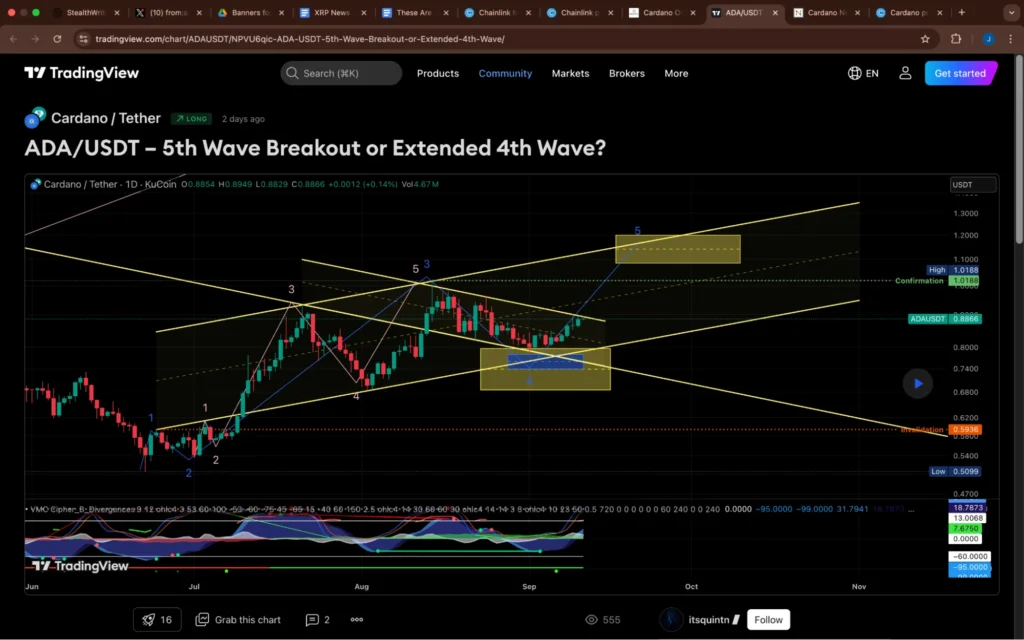Viewport: 1024px width, 640px height.
Task: Switch to the These Are tab
Action: click(x=415, y=12)
